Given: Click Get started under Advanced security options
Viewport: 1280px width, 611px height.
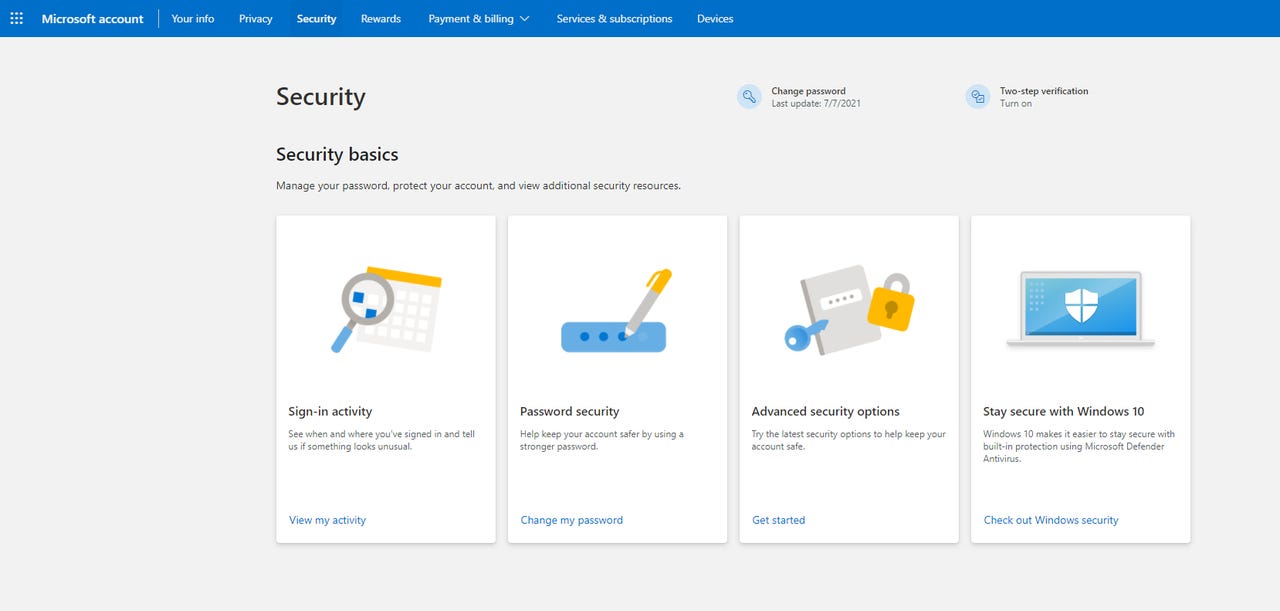Looking at the screenshot, I should tap(778, 520).
